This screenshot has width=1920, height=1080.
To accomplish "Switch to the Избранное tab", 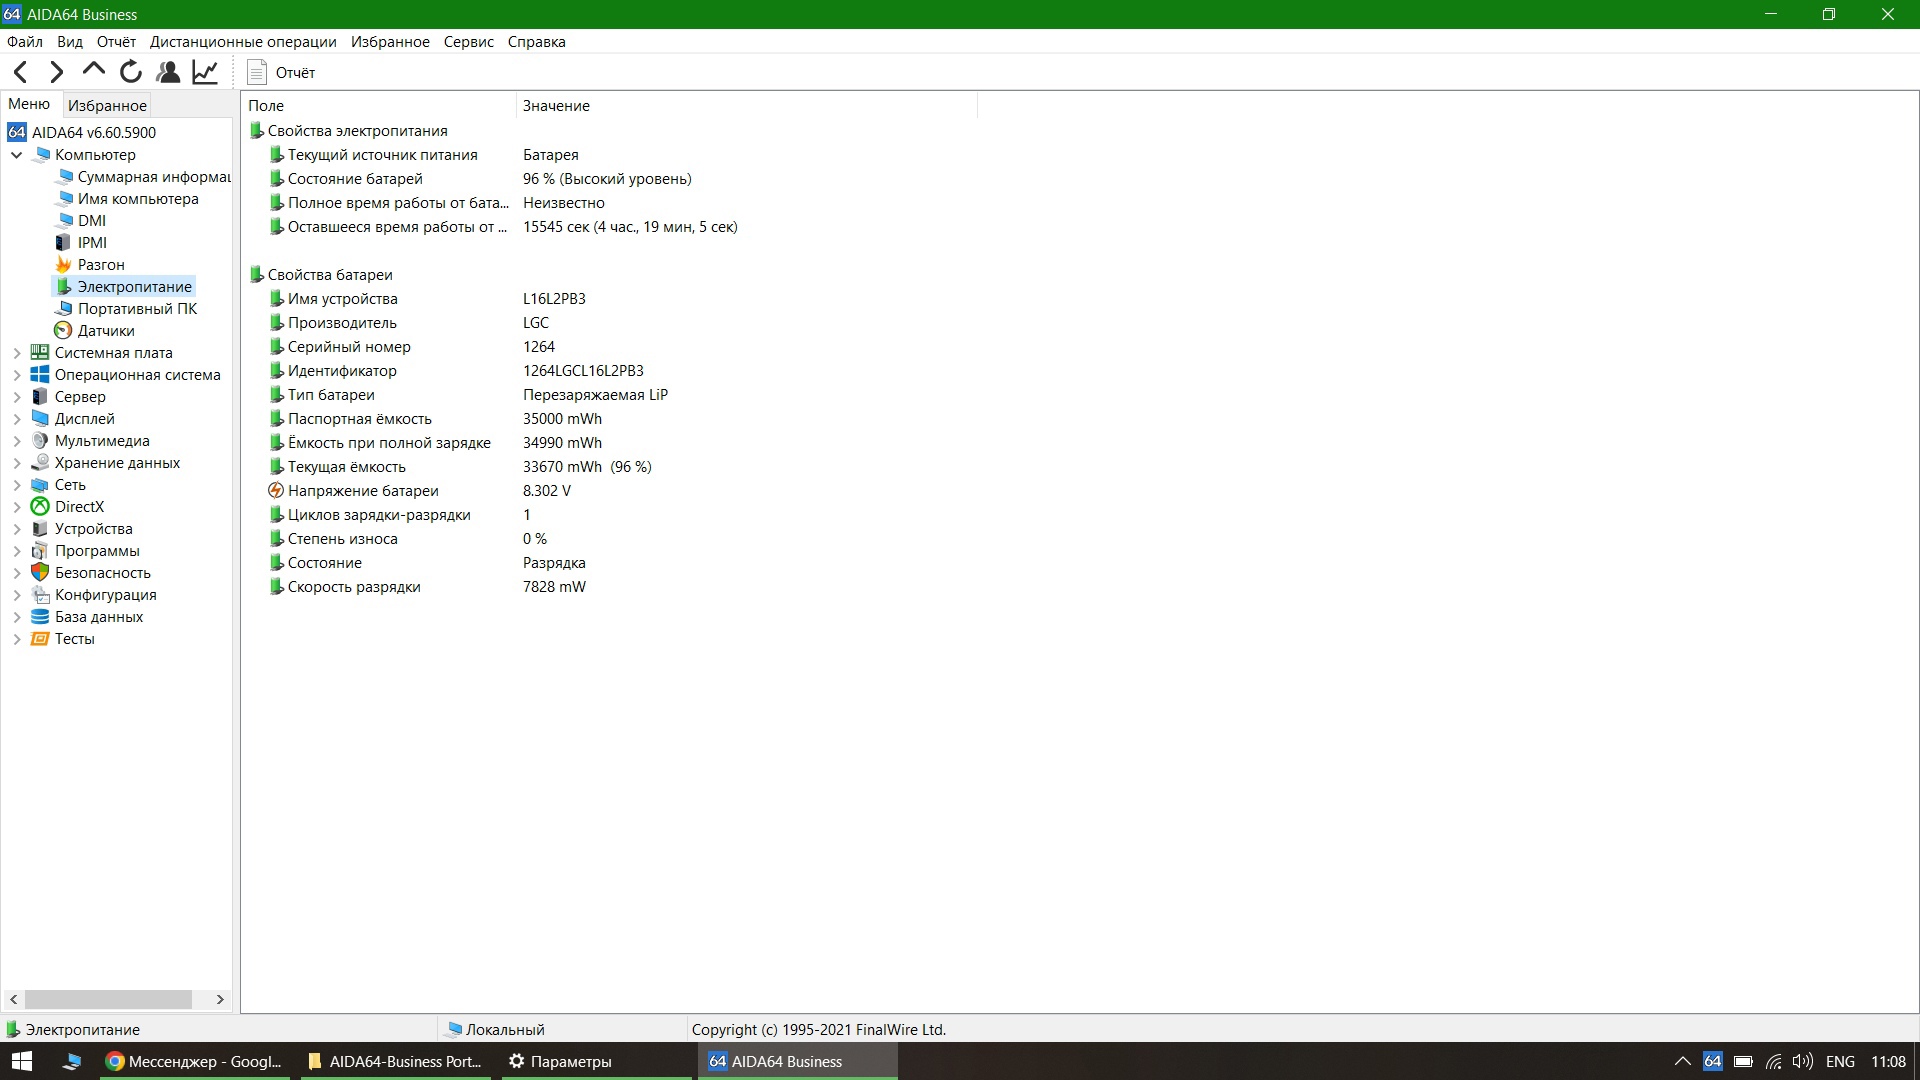I will tap(107, 105).
